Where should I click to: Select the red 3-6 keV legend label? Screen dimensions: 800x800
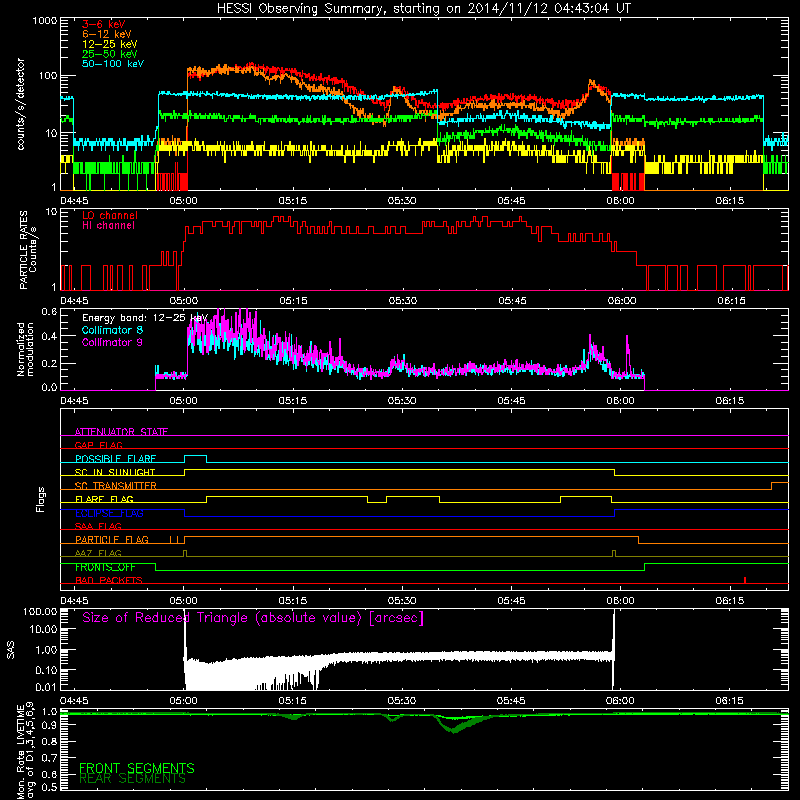tap(103, 24)
